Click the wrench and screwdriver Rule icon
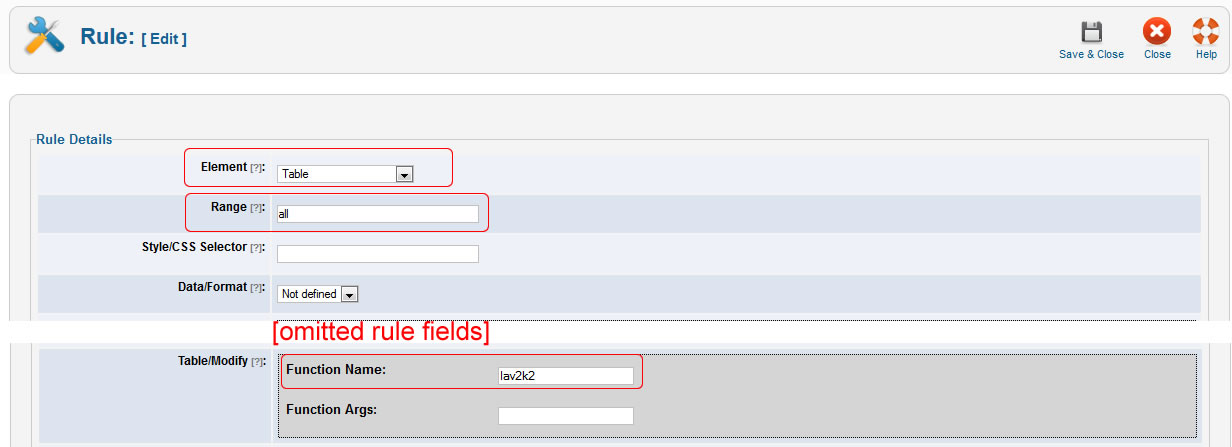Screen dimensions: 1232x447 (x=43, y=38)
